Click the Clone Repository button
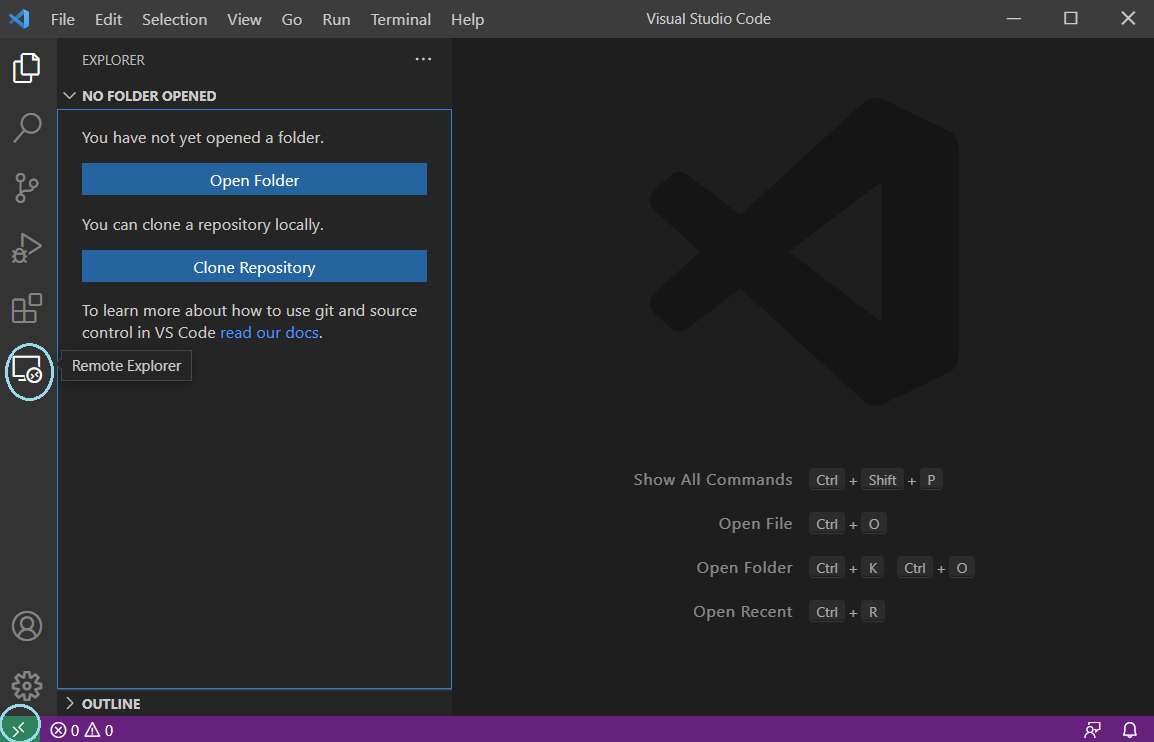The width and height of the screenshot is (1154, 742). 254,266
